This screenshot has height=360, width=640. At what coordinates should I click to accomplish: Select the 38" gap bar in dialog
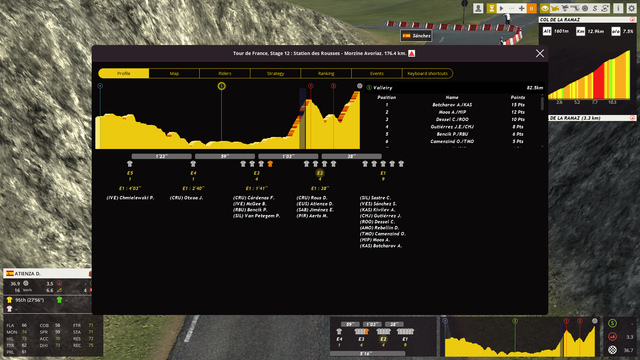point(351,156)
